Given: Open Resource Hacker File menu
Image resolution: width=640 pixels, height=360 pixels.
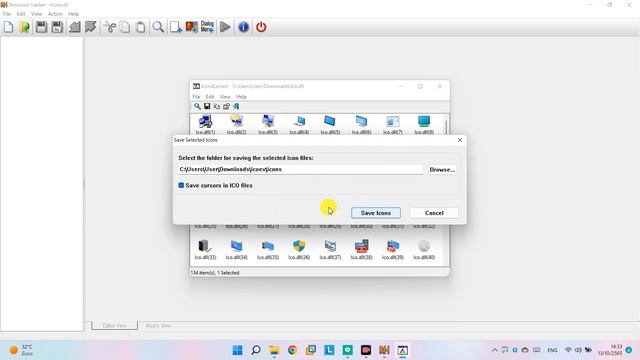Looking at the screenshot, I should 7,14.
